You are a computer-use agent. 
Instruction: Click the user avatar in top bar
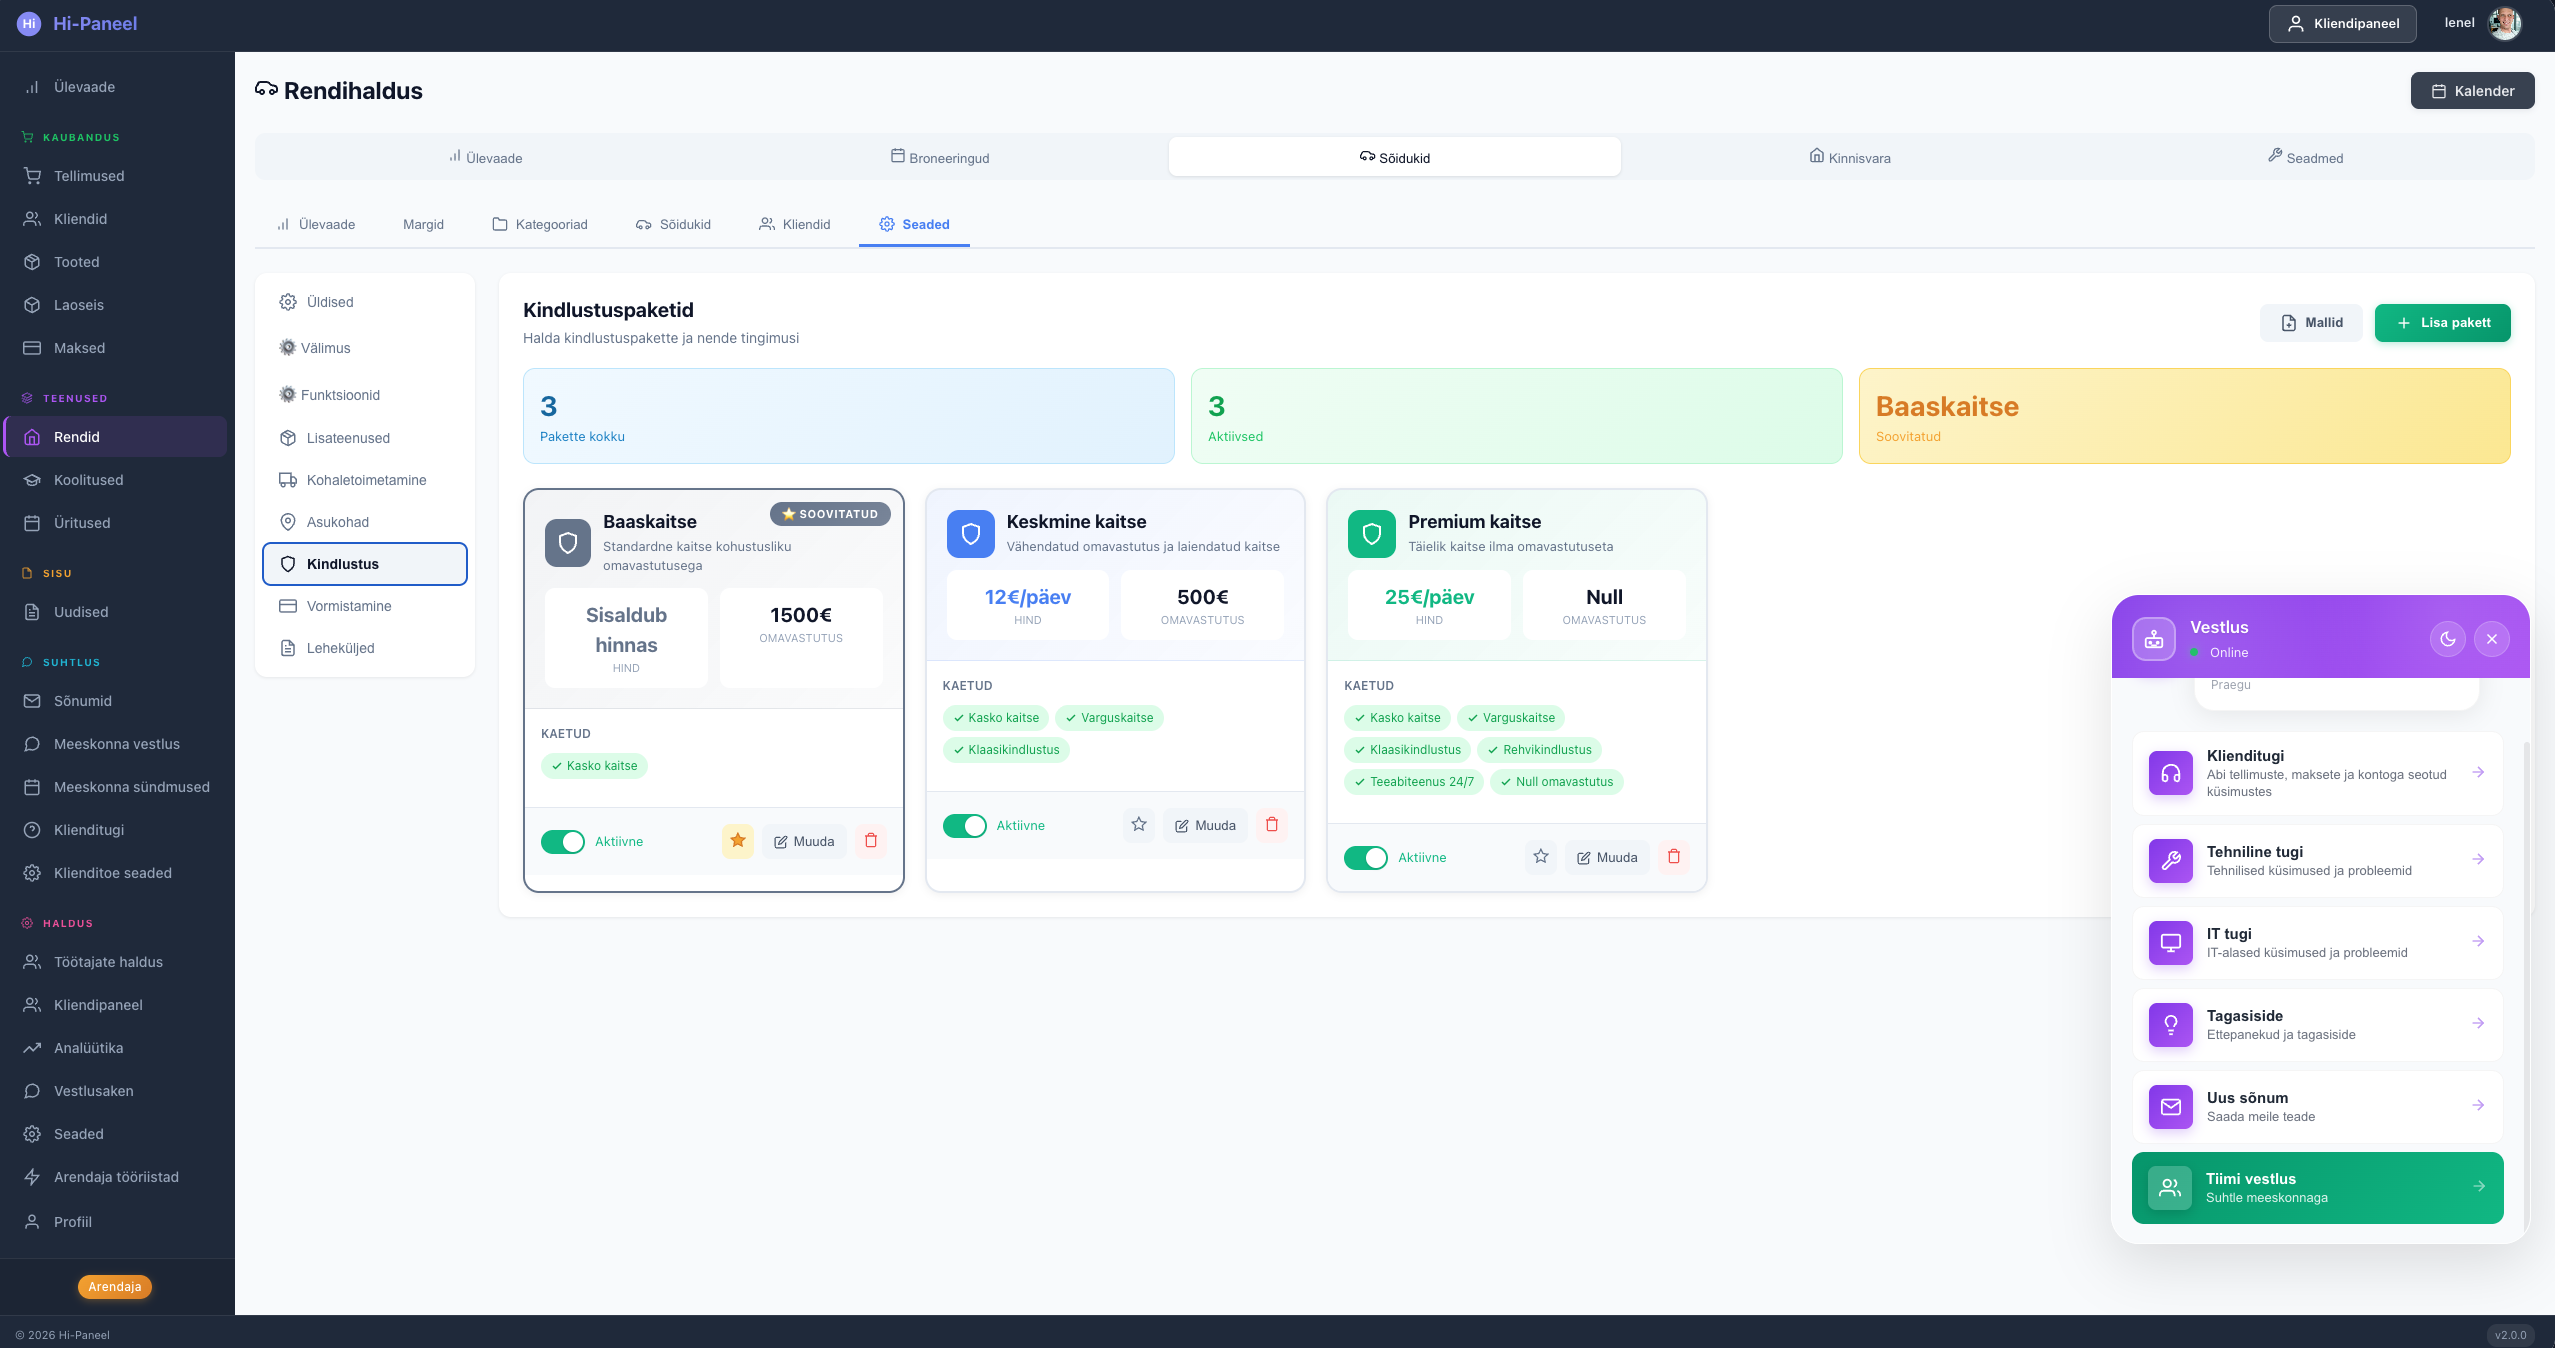pos(2504,23)
